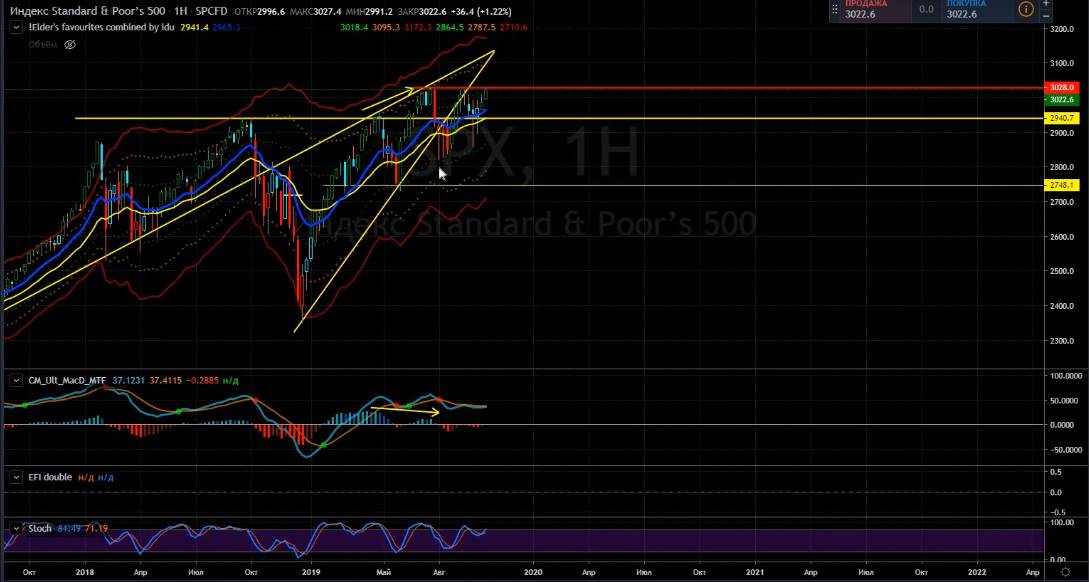Click the 0.0 spread value in trading panel

(926, 10)
